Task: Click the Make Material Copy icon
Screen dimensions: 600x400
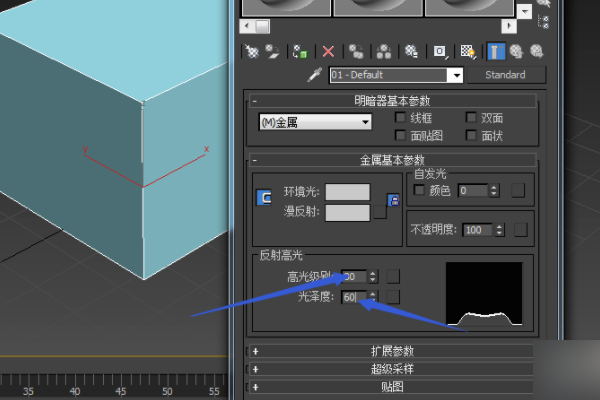Action: pyautogui.click(x=356, y=51)
